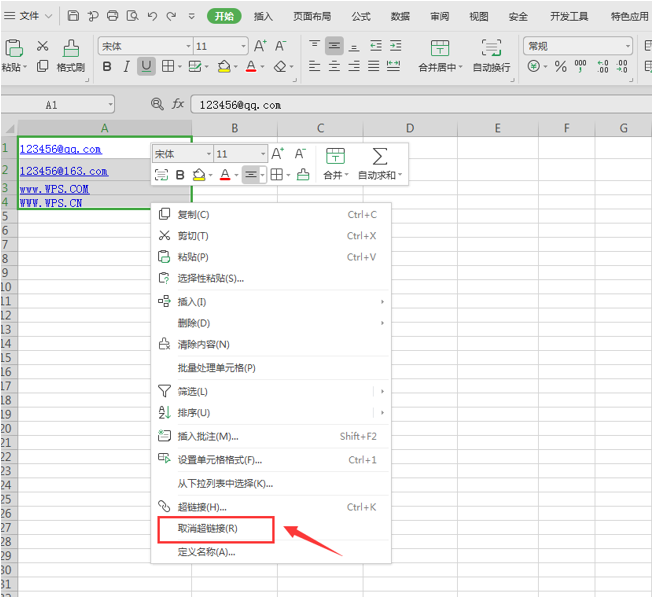Click the fx insert function icon
653x601 pixels.
(178, 104)
